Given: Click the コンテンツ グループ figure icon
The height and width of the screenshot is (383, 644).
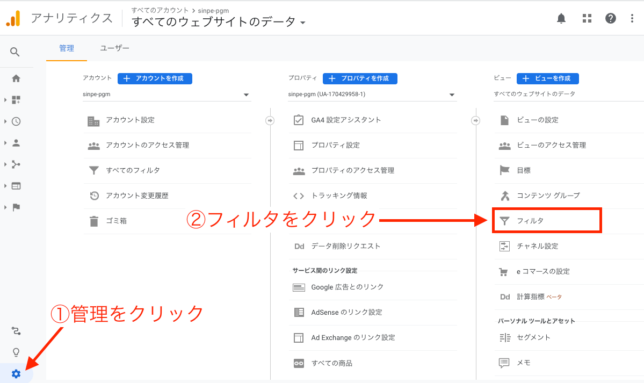Looking at the screenshot, I should 505,196.
